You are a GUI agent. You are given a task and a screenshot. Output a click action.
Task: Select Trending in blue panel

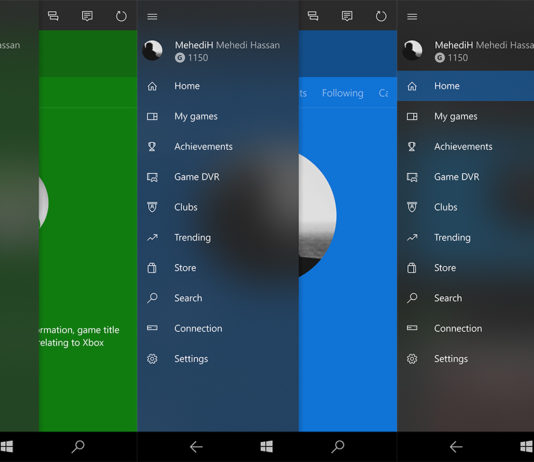[x=218, y=237]
